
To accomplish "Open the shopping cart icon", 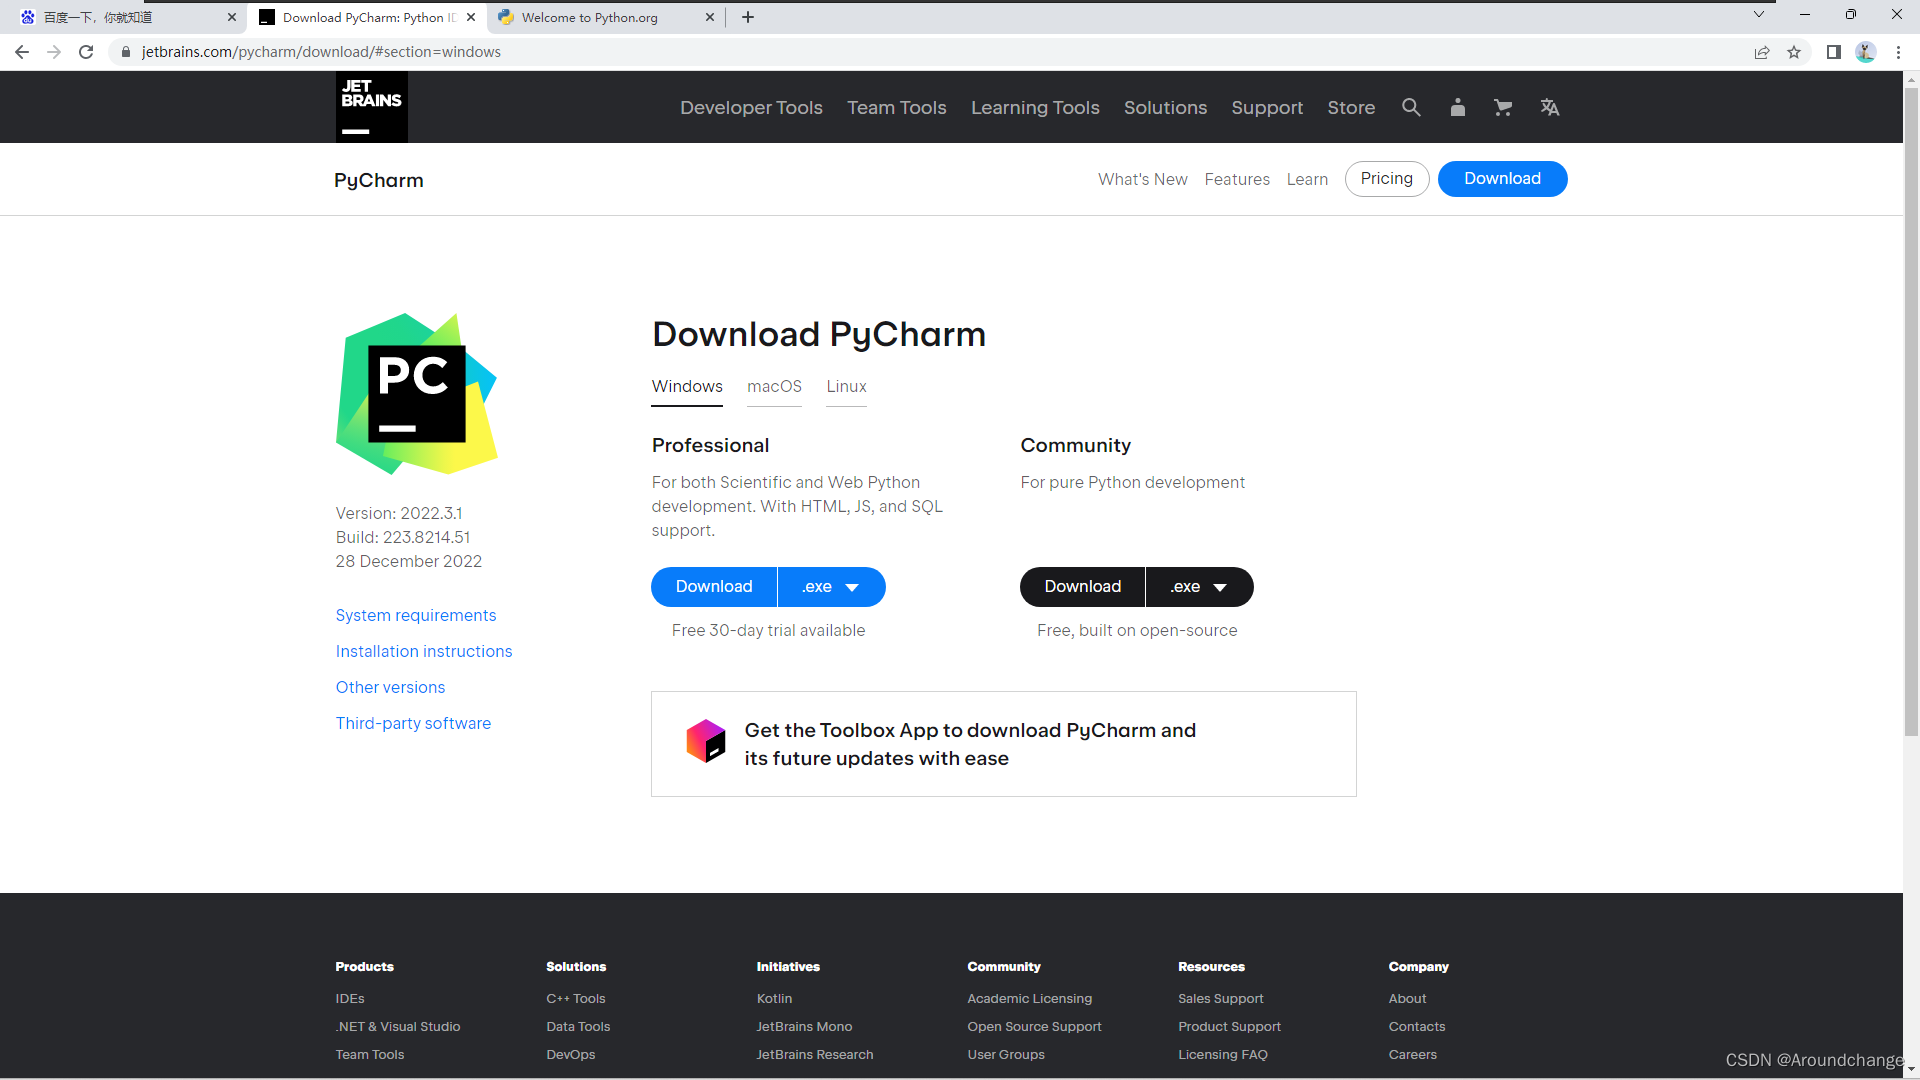I will pos(1503,107).
